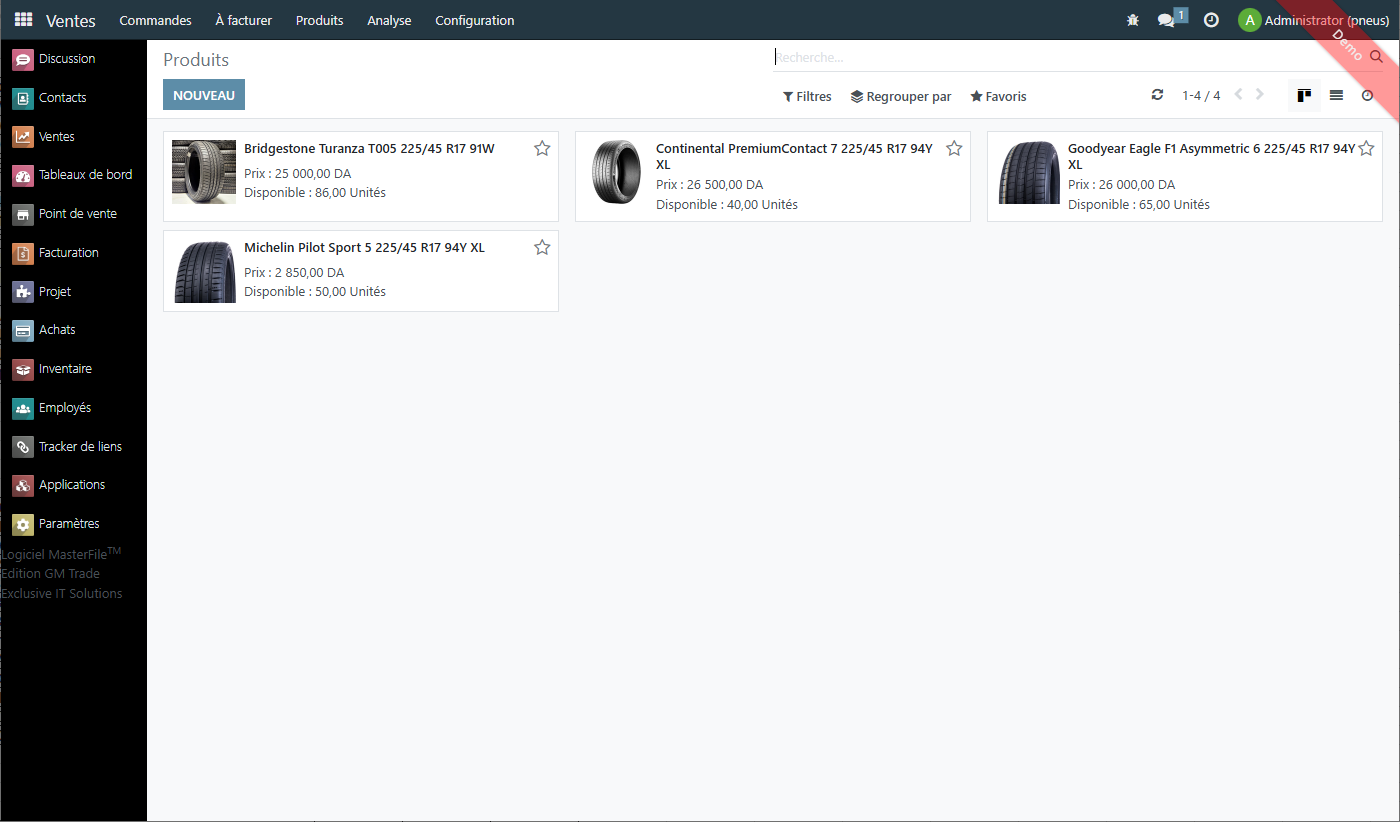The height and width of the screenshot is (822, 1400).
Task: Click the Ventes sidebar icon
Action: click(23, 137)
